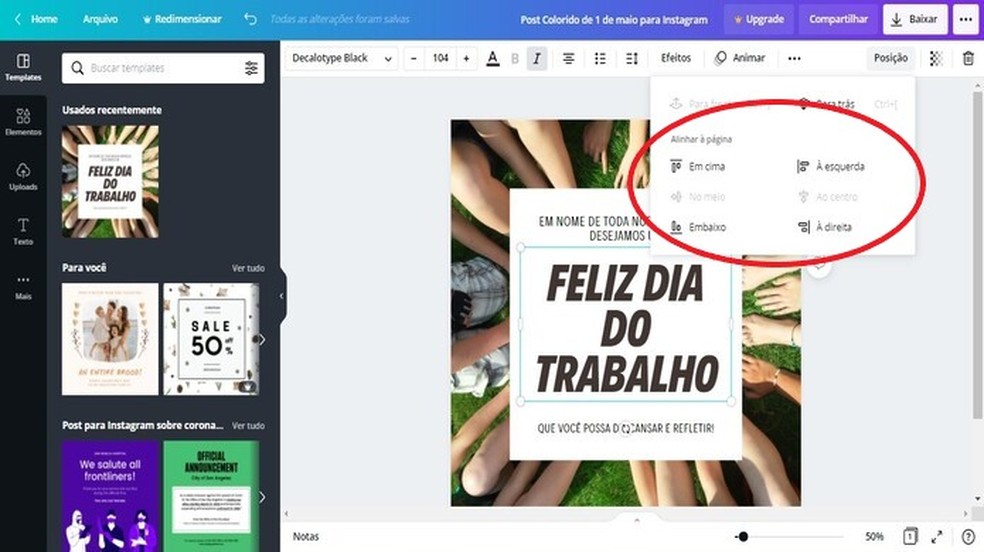Open the text color picker
This screenshot has width=984, height=552.
point(492,59)
